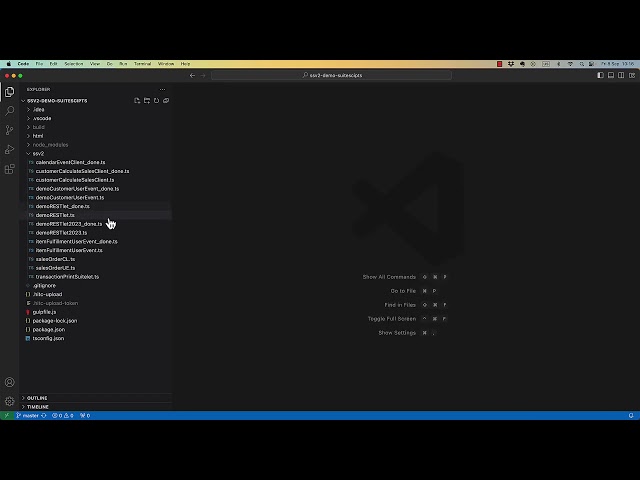Open the Selection menu
640x480 pixels.
coord(74,64)
